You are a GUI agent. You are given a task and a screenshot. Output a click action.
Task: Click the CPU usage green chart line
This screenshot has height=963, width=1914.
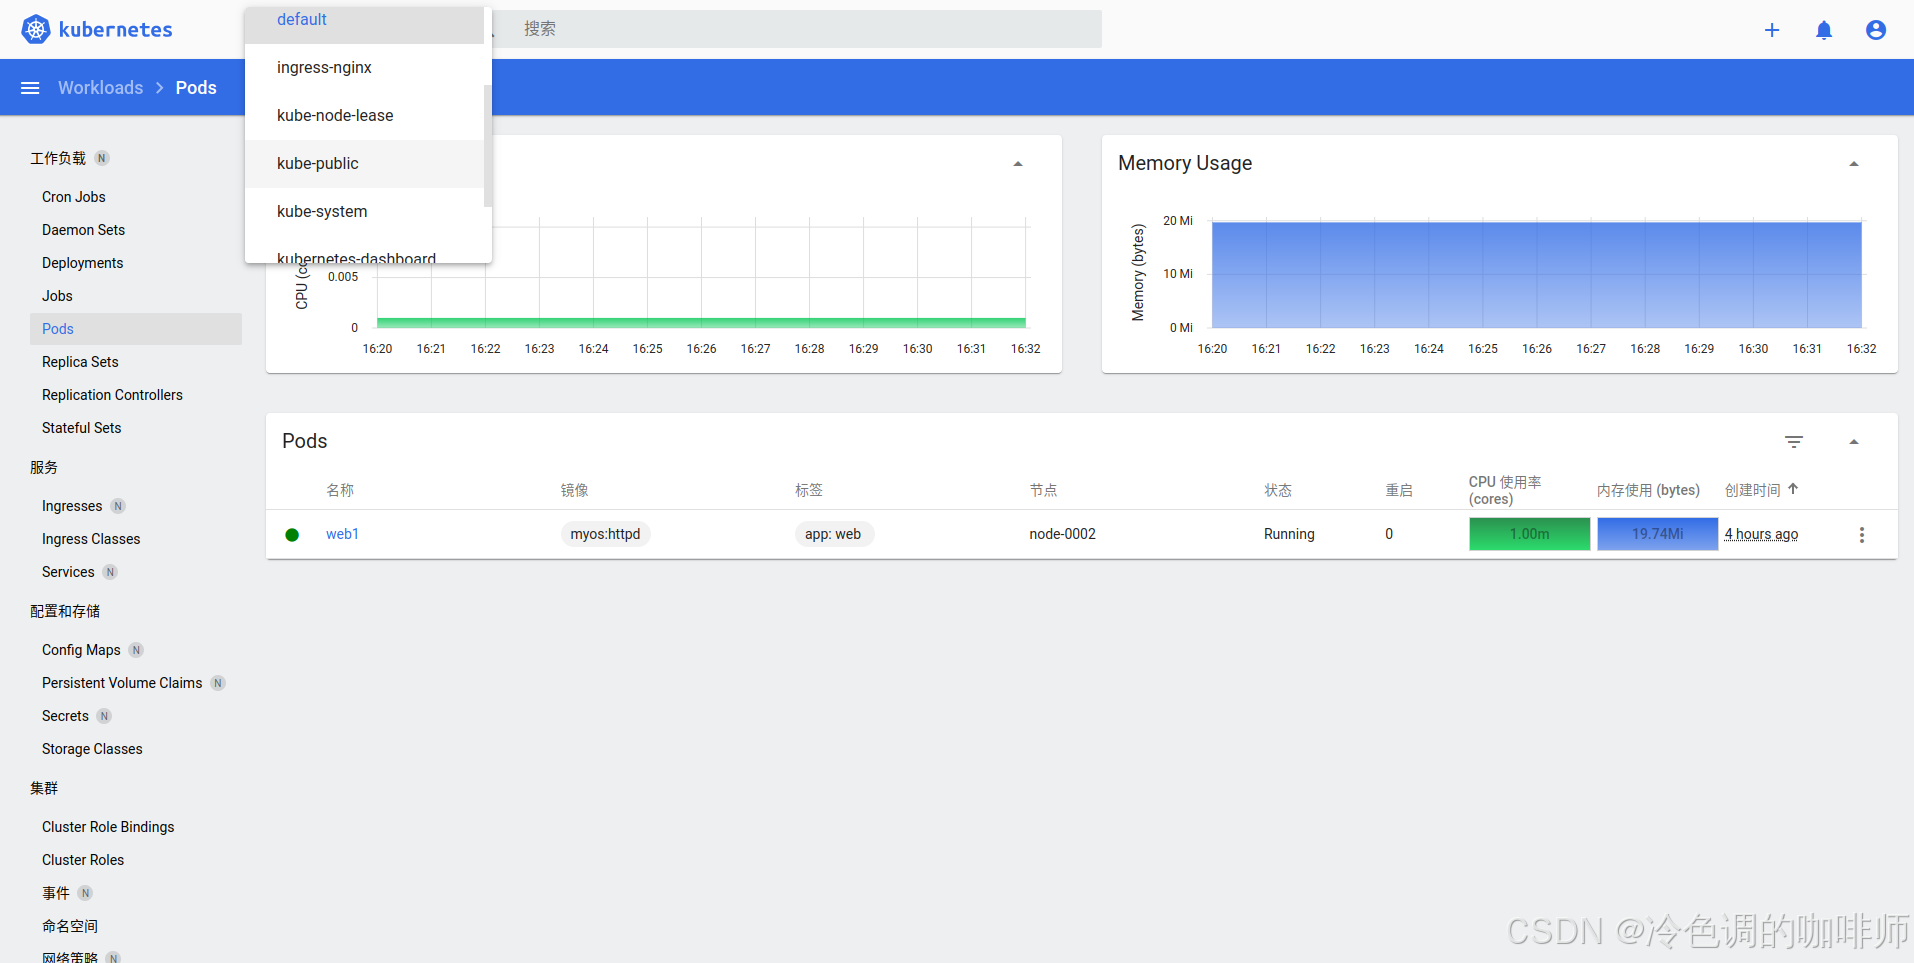(x=701, y=322)
